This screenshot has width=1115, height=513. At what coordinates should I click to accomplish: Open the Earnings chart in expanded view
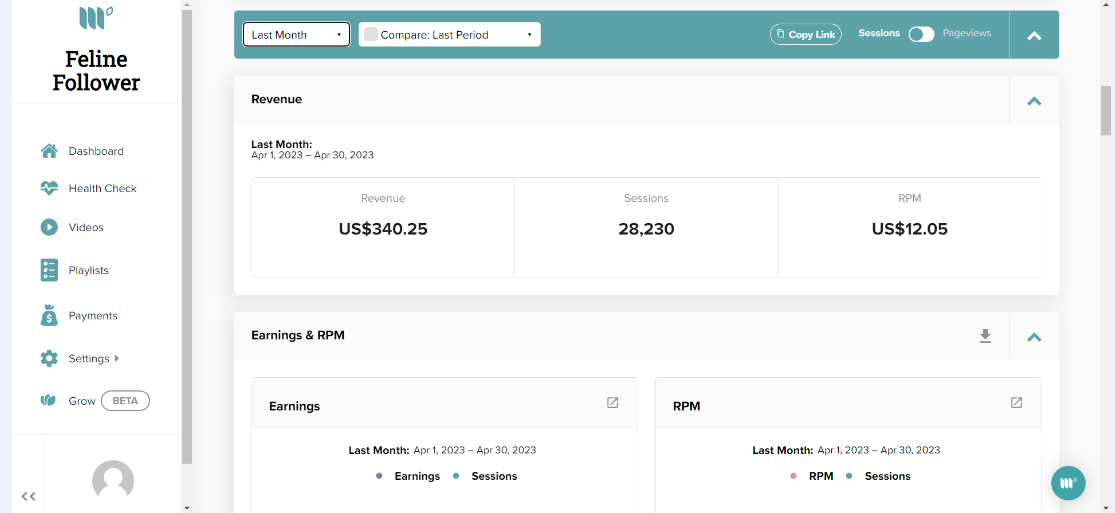point(612,403)
